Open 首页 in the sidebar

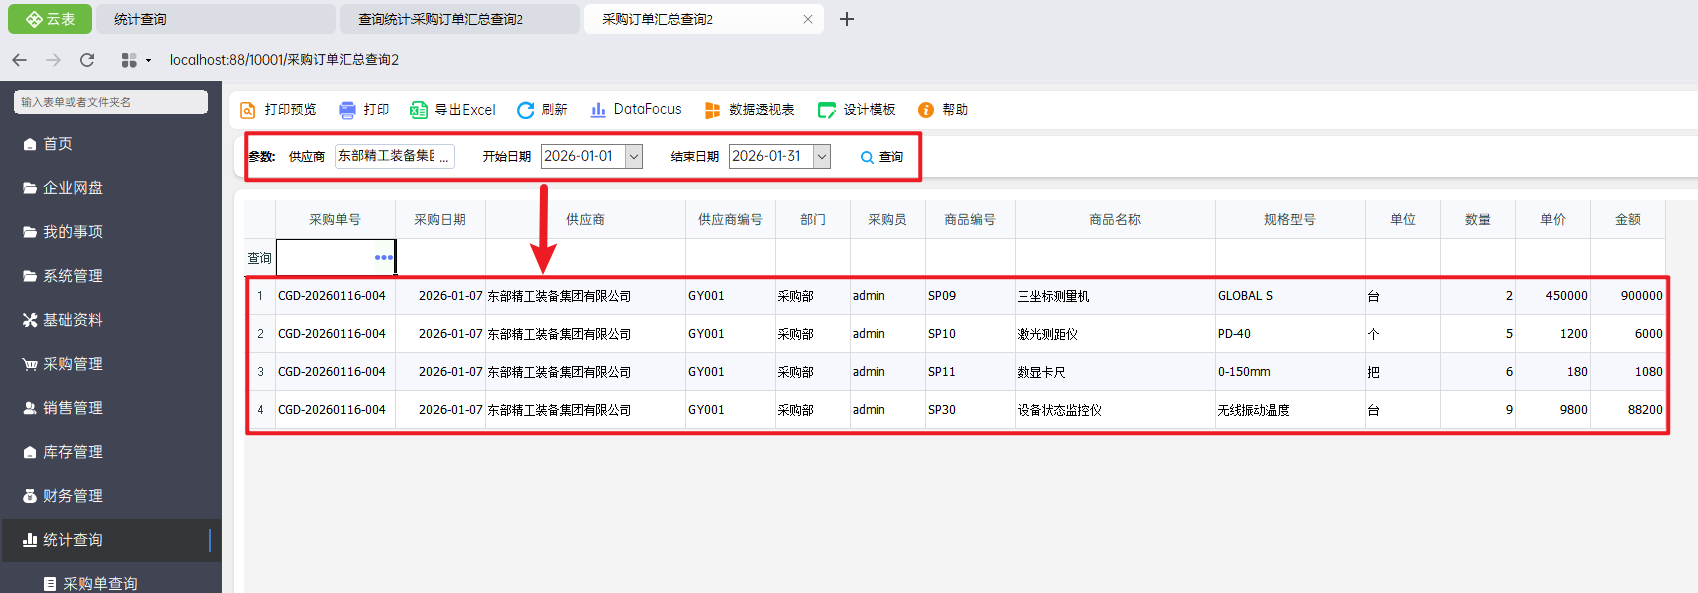click(111, 144)
